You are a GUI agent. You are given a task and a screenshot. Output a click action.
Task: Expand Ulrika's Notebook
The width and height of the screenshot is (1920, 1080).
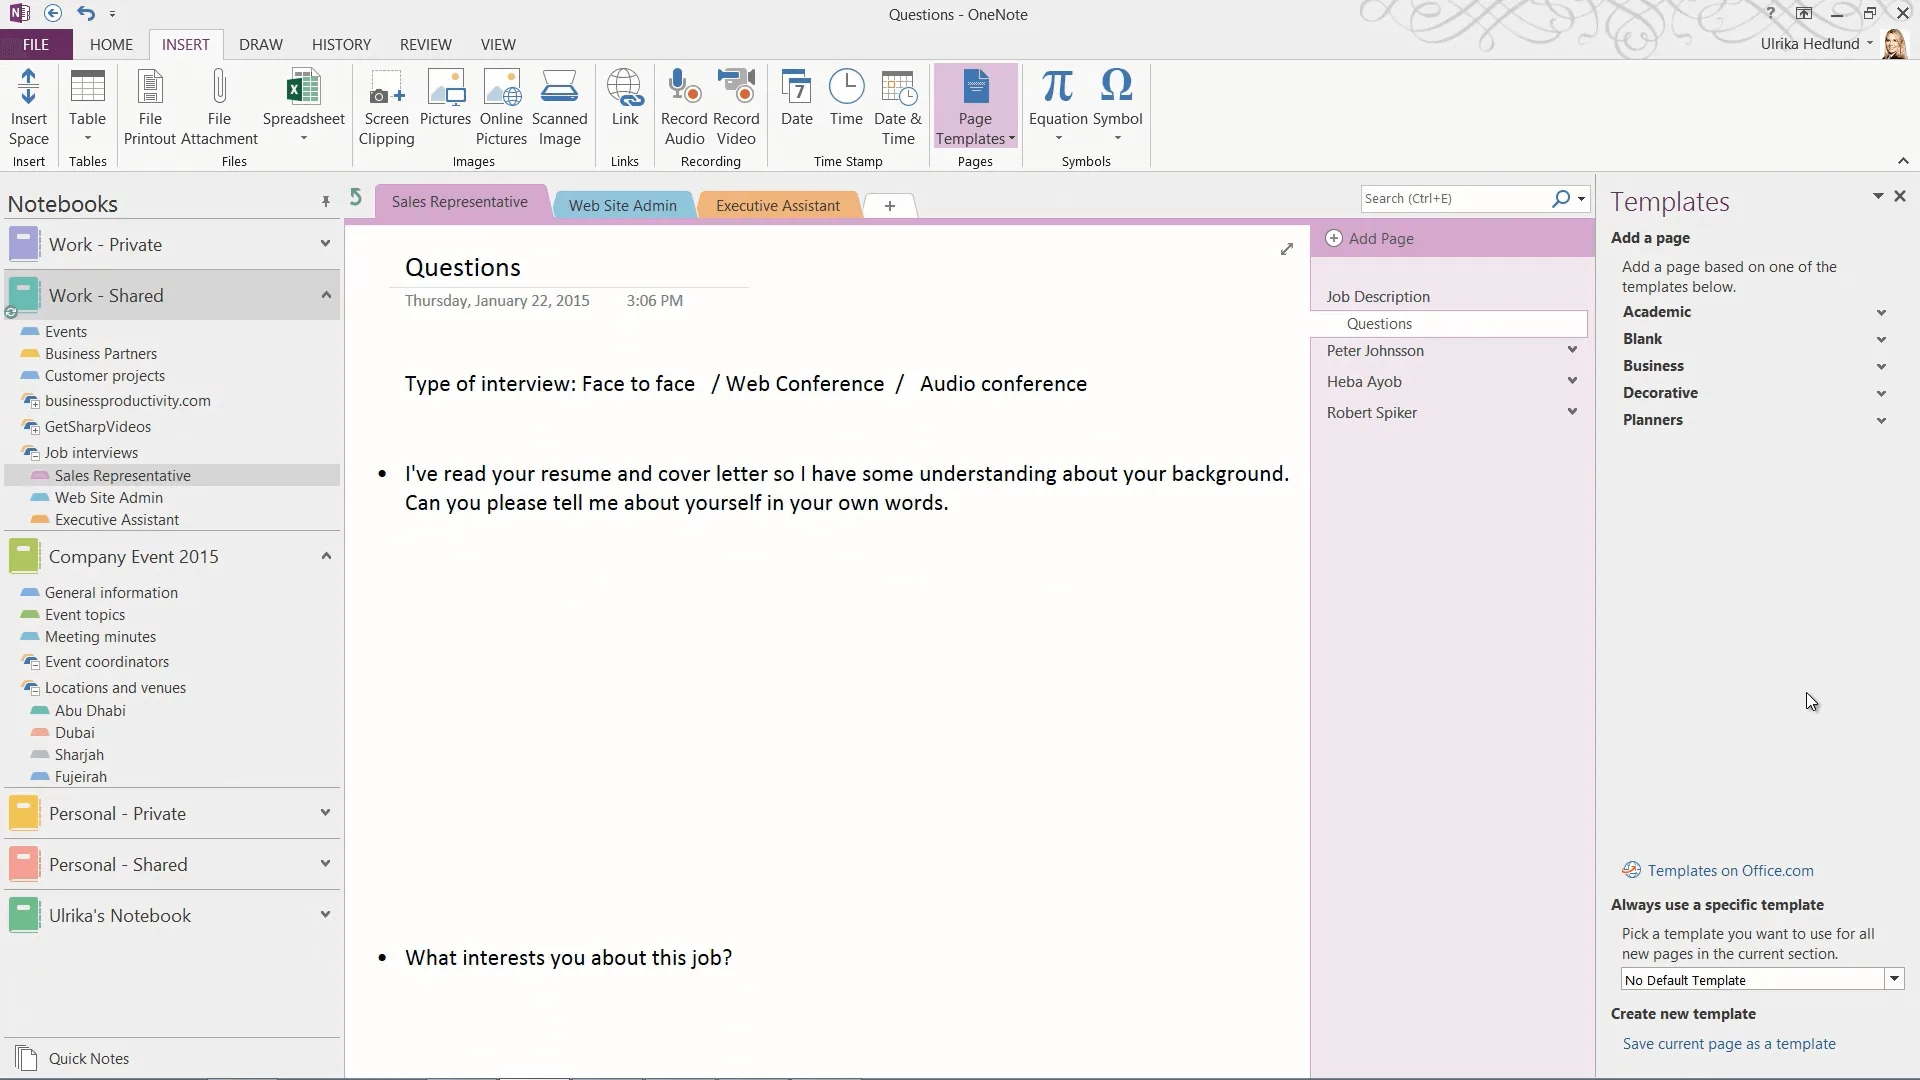tap(325, 914)
